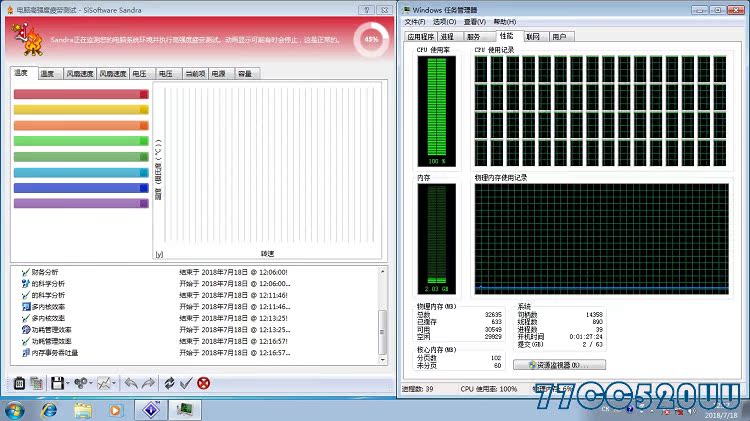Viewport: 750px width, 421px height.
Task: Click the log list scrollbar thumb
Action: tap(382, 332)
